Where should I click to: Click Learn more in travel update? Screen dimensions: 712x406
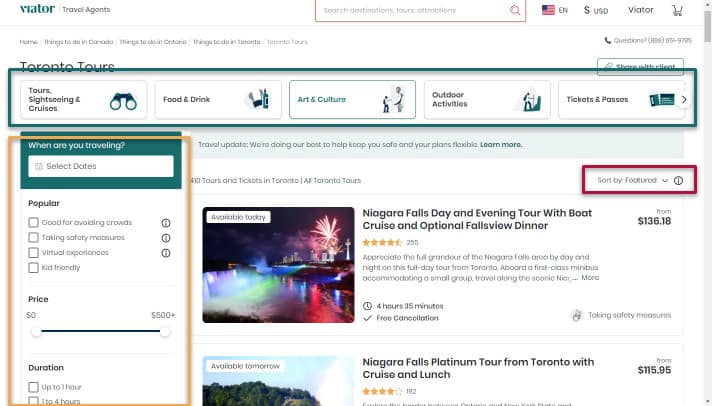(501, 144)
